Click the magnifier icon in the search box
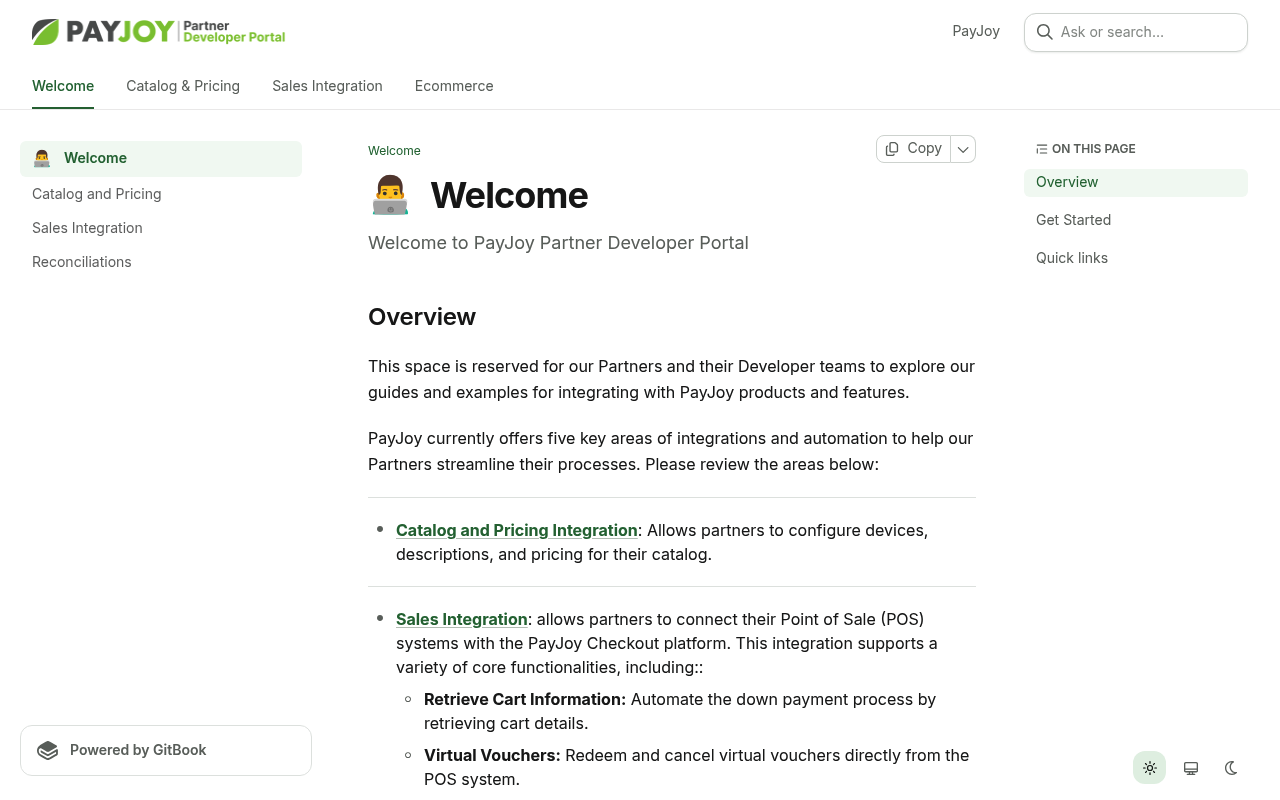This screenshot has height=800, width=1280. click(x=1045, y=32)
